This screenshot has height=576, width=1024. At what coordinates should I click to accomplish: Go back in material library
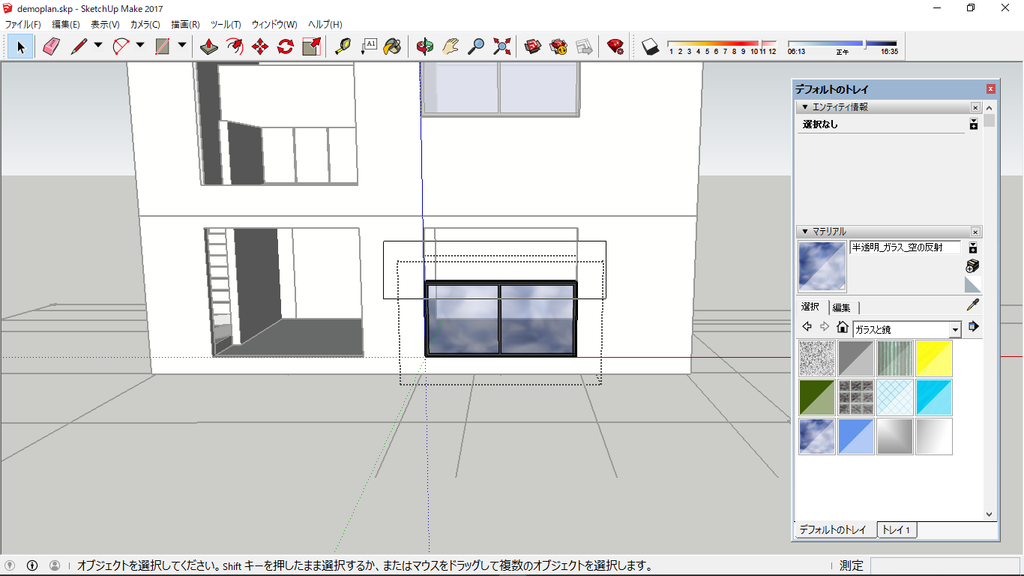pos(807,327)
